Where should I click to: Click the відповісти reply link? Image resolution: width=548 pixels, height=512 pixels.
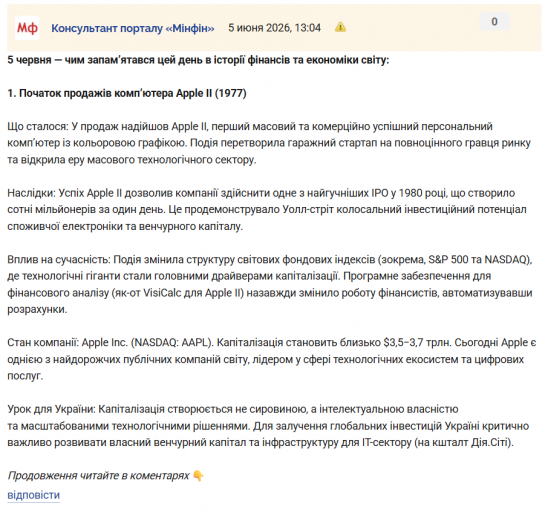(34, 495)
